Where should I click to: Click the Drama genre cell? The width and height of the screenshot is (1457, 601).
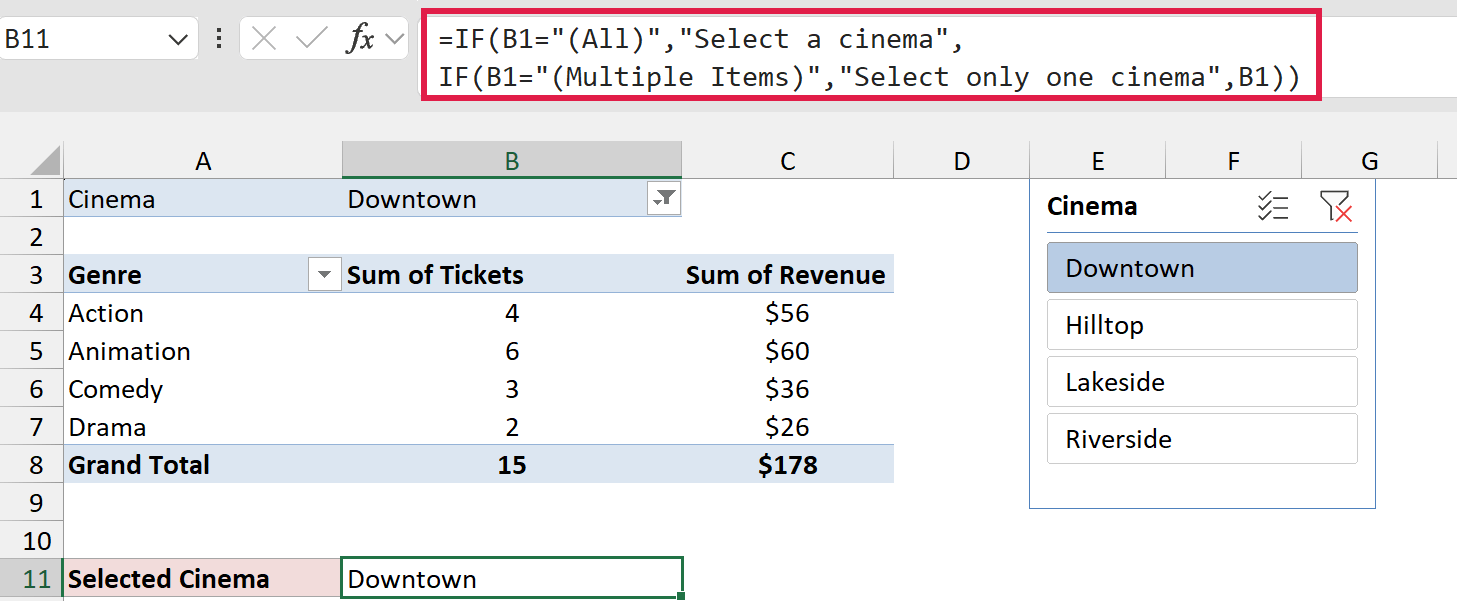[x=203, y=427]
